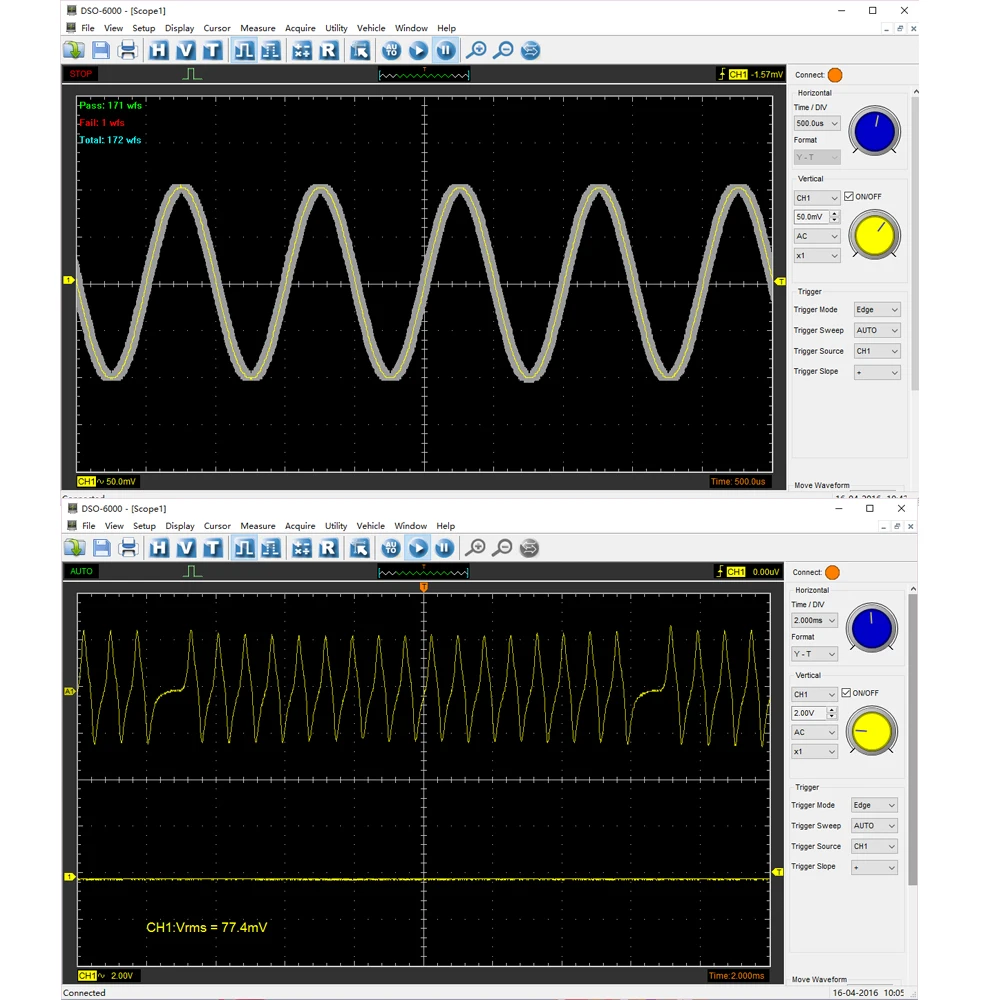The height and width of the screenshot is (1000, 1000).
Task: Click Print icon in bottom window toolbar
Action: tap(128, 548)
